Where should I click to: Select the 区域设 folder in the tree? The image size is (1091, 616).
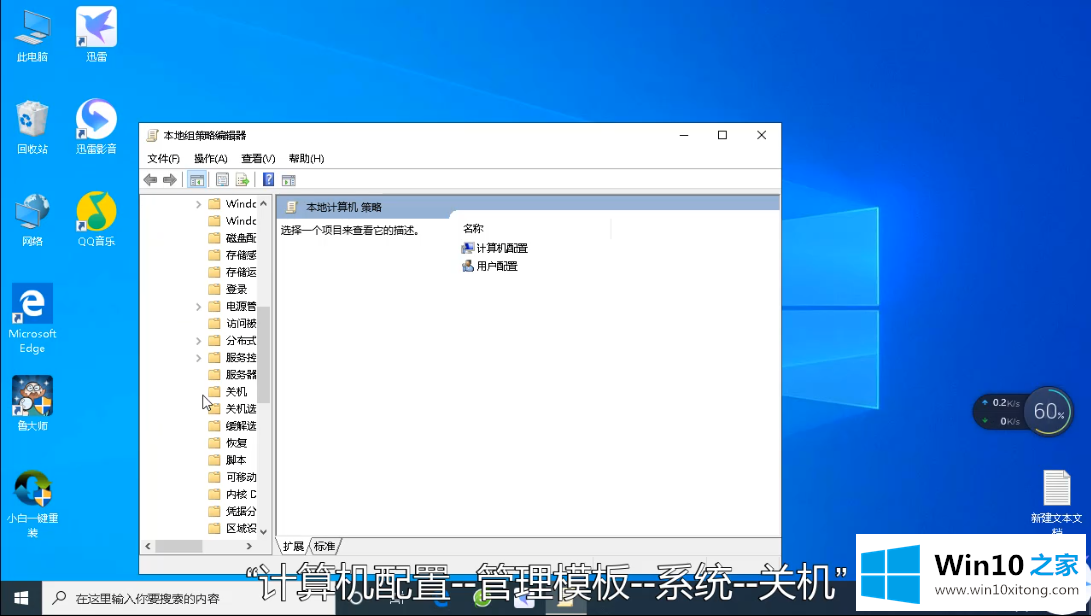232,528
